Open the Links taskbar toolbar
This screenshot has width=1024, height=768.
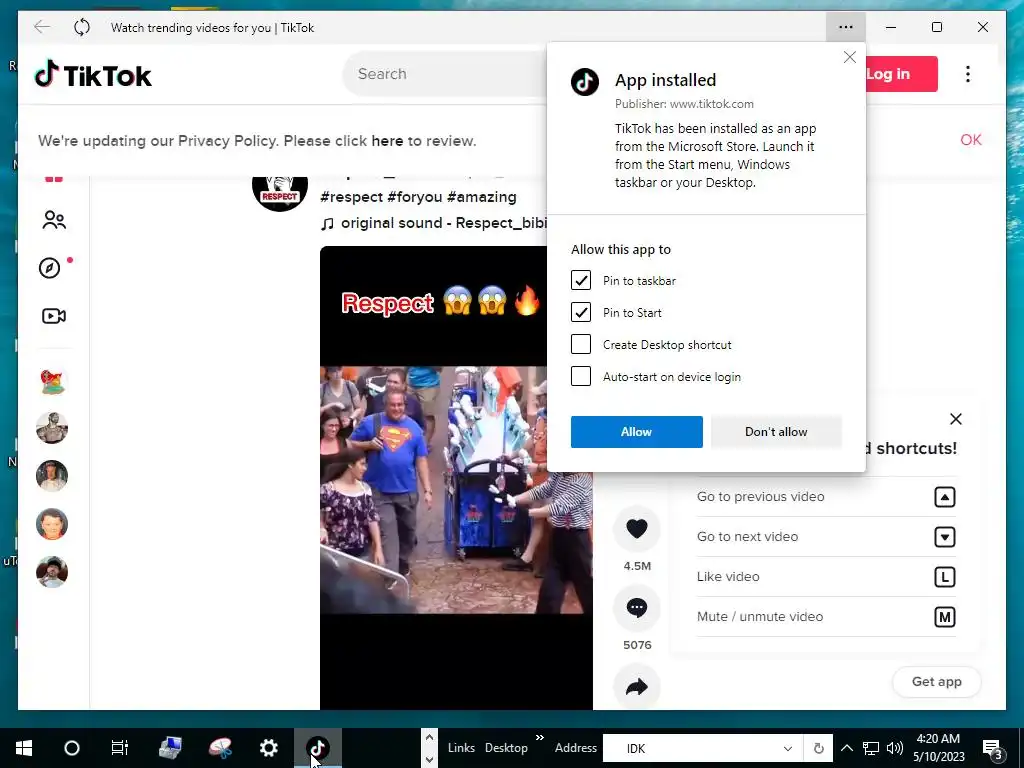(x=461, y=748)
